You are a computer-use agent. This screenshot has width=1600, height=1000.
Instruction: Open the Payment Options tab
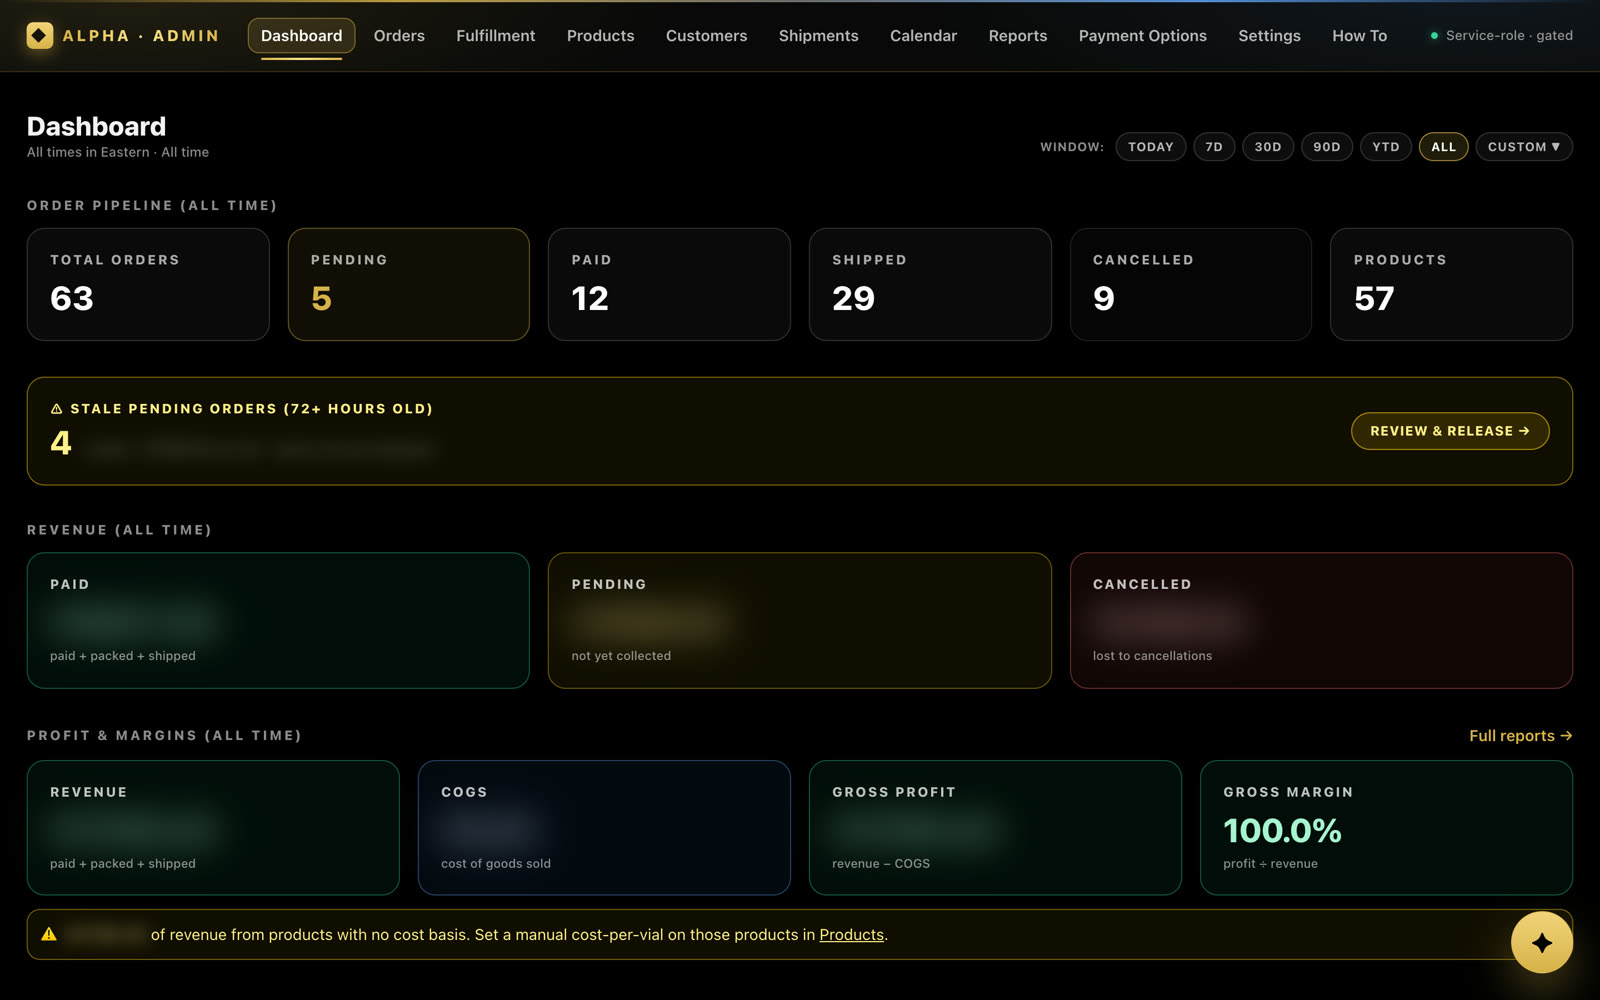(1143, 36)
